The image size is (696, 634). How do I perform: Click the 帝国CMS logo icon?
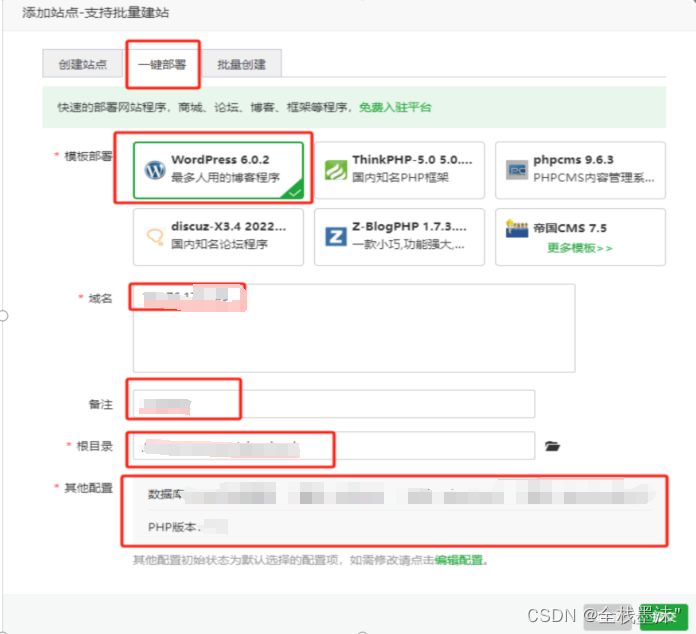click(517, 229)
